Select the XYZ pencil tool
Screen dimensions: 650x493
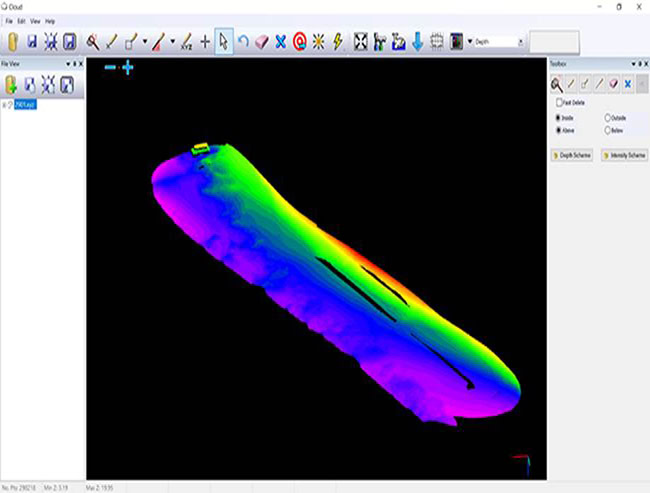[187, 42]
